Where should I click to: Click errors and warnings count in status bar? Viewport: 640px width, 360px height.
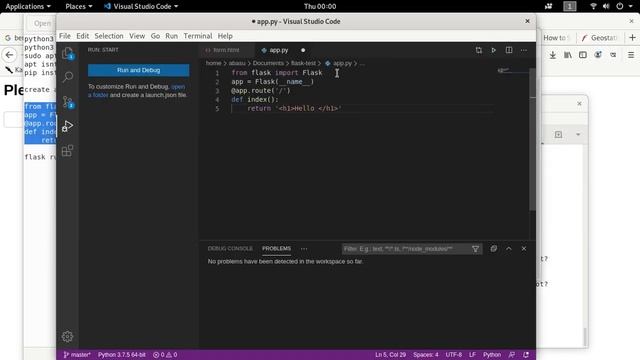point(165,355)
